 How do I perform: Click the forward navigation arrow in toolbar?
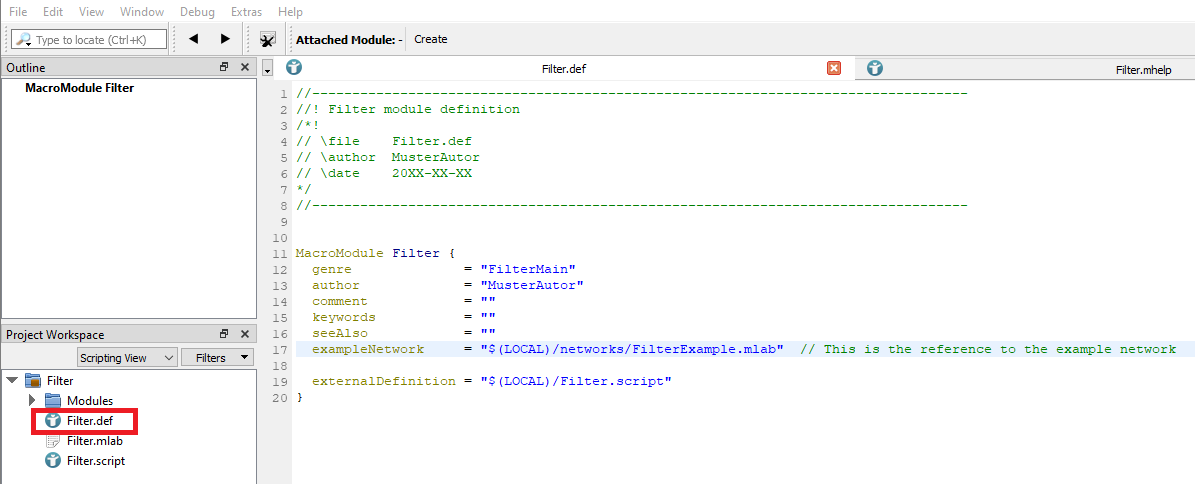(x=225, y=39)
